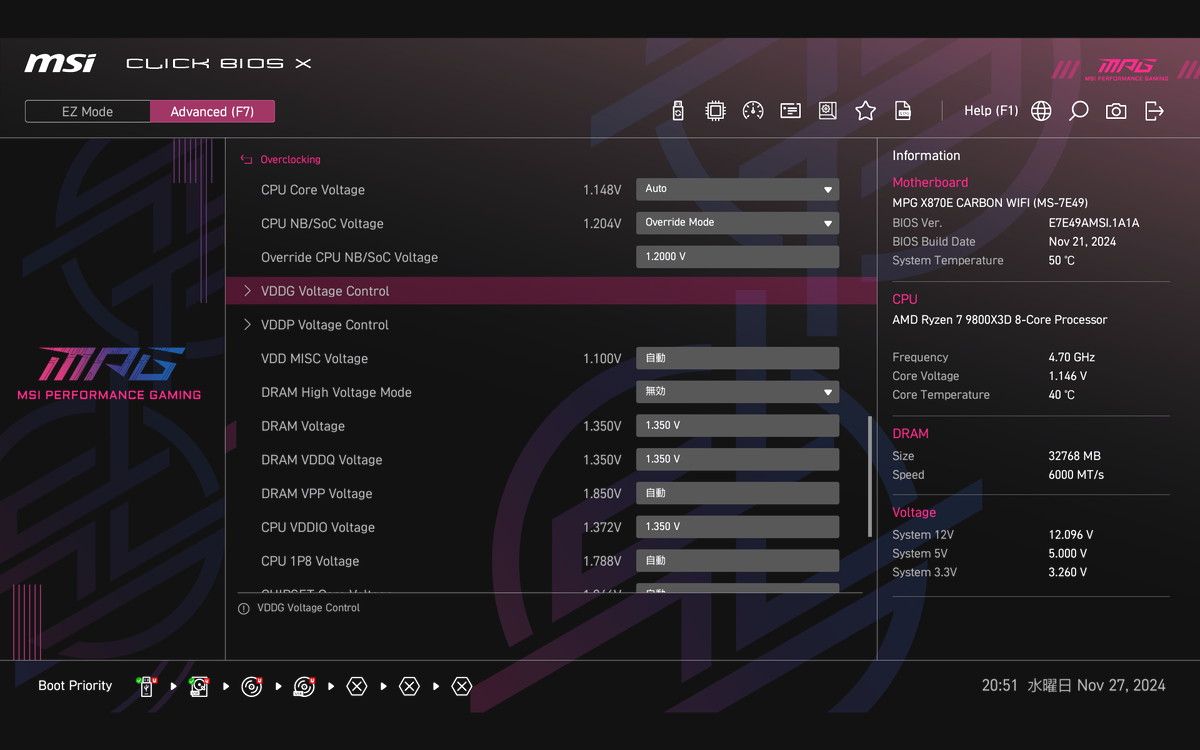1200x750 pixels.
Task: Click the 4.70 GHz CPU frequency value
Action: tap(1071, 357)
